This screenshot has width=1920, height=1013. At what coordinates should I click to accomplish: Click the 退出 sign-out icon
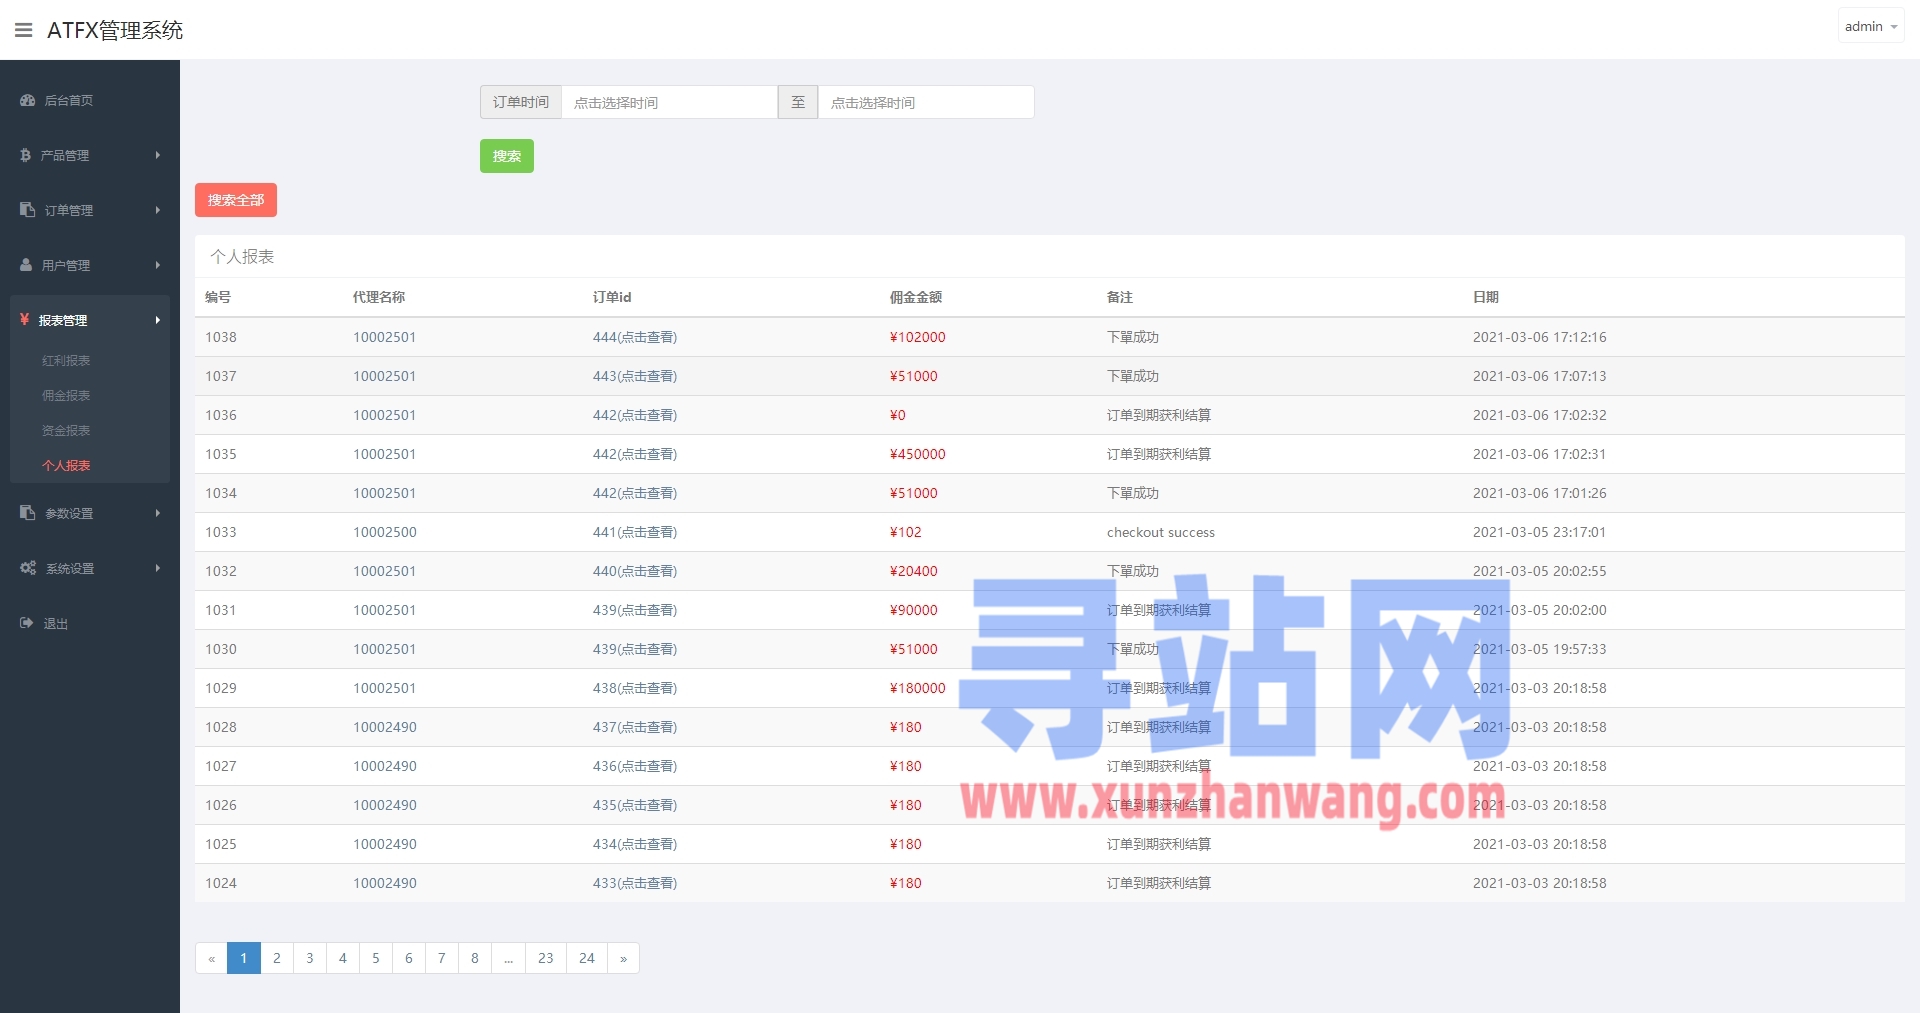point(26,623)
